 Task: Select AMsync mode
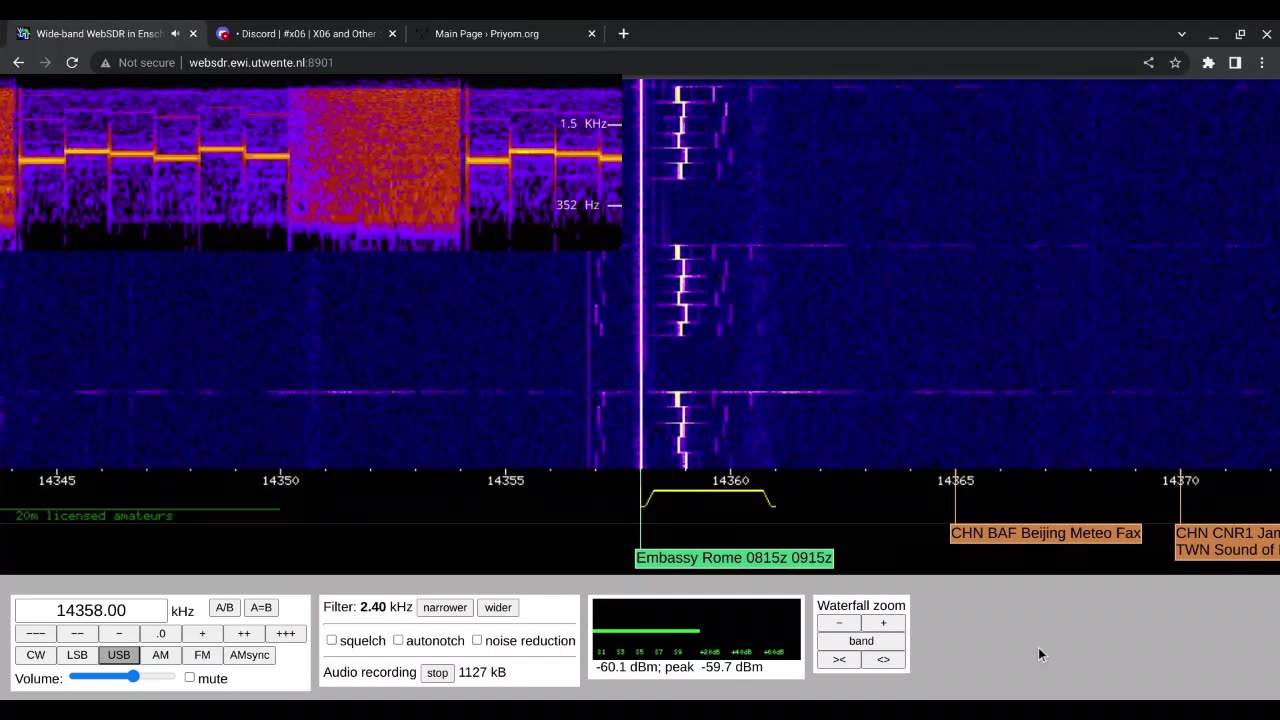(x=249, y=655)
